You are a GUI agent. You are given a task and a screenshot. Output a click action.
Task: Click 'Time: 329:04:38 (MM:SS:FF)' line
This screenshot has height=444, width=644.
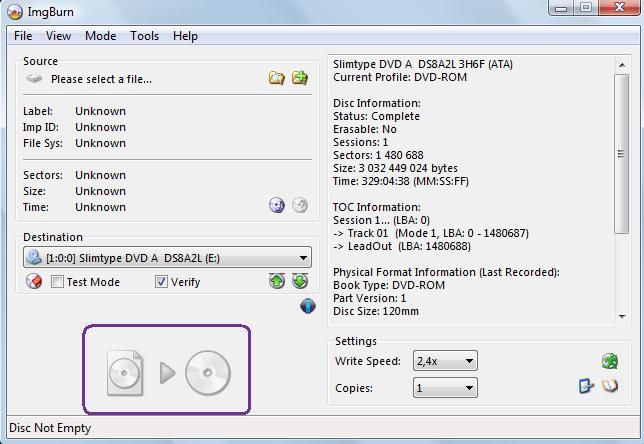[401, 181]
